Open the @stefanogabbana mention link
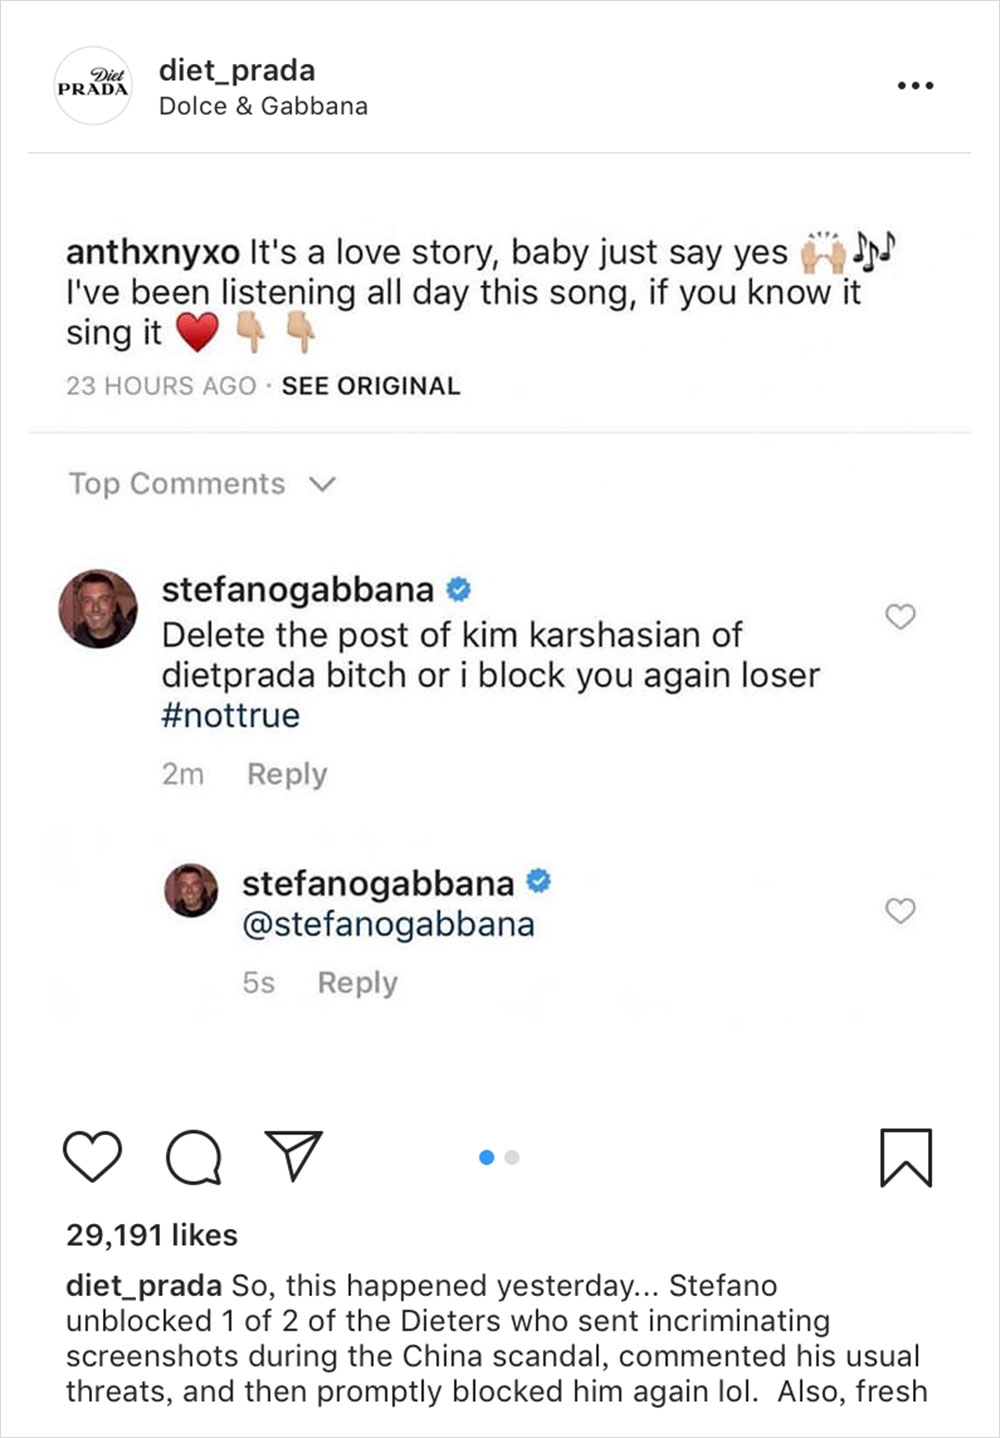1000x1438 pixels. click(x=388, y=924)
